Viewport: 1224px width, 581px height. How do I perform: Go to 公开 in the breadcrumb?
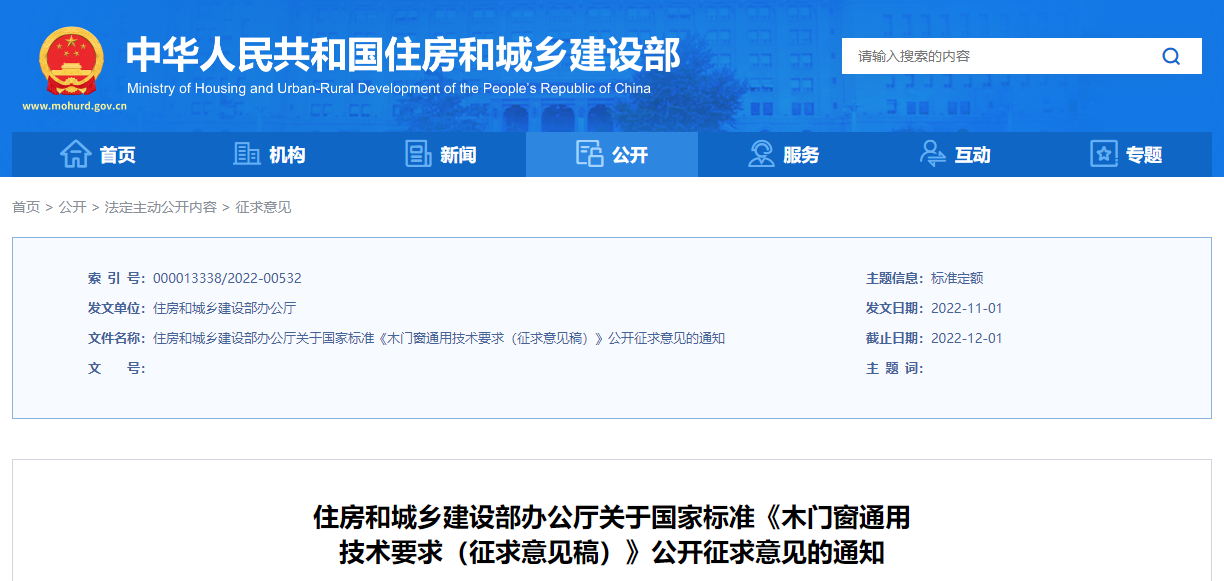(x=72, y=207)
